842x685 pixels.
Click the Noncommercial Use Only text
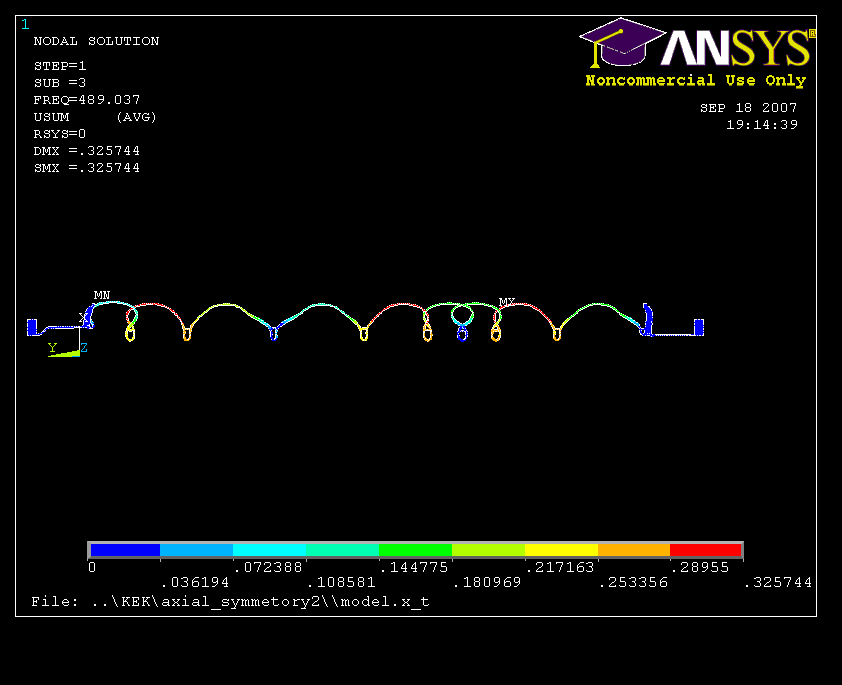(x=696, y=81)
